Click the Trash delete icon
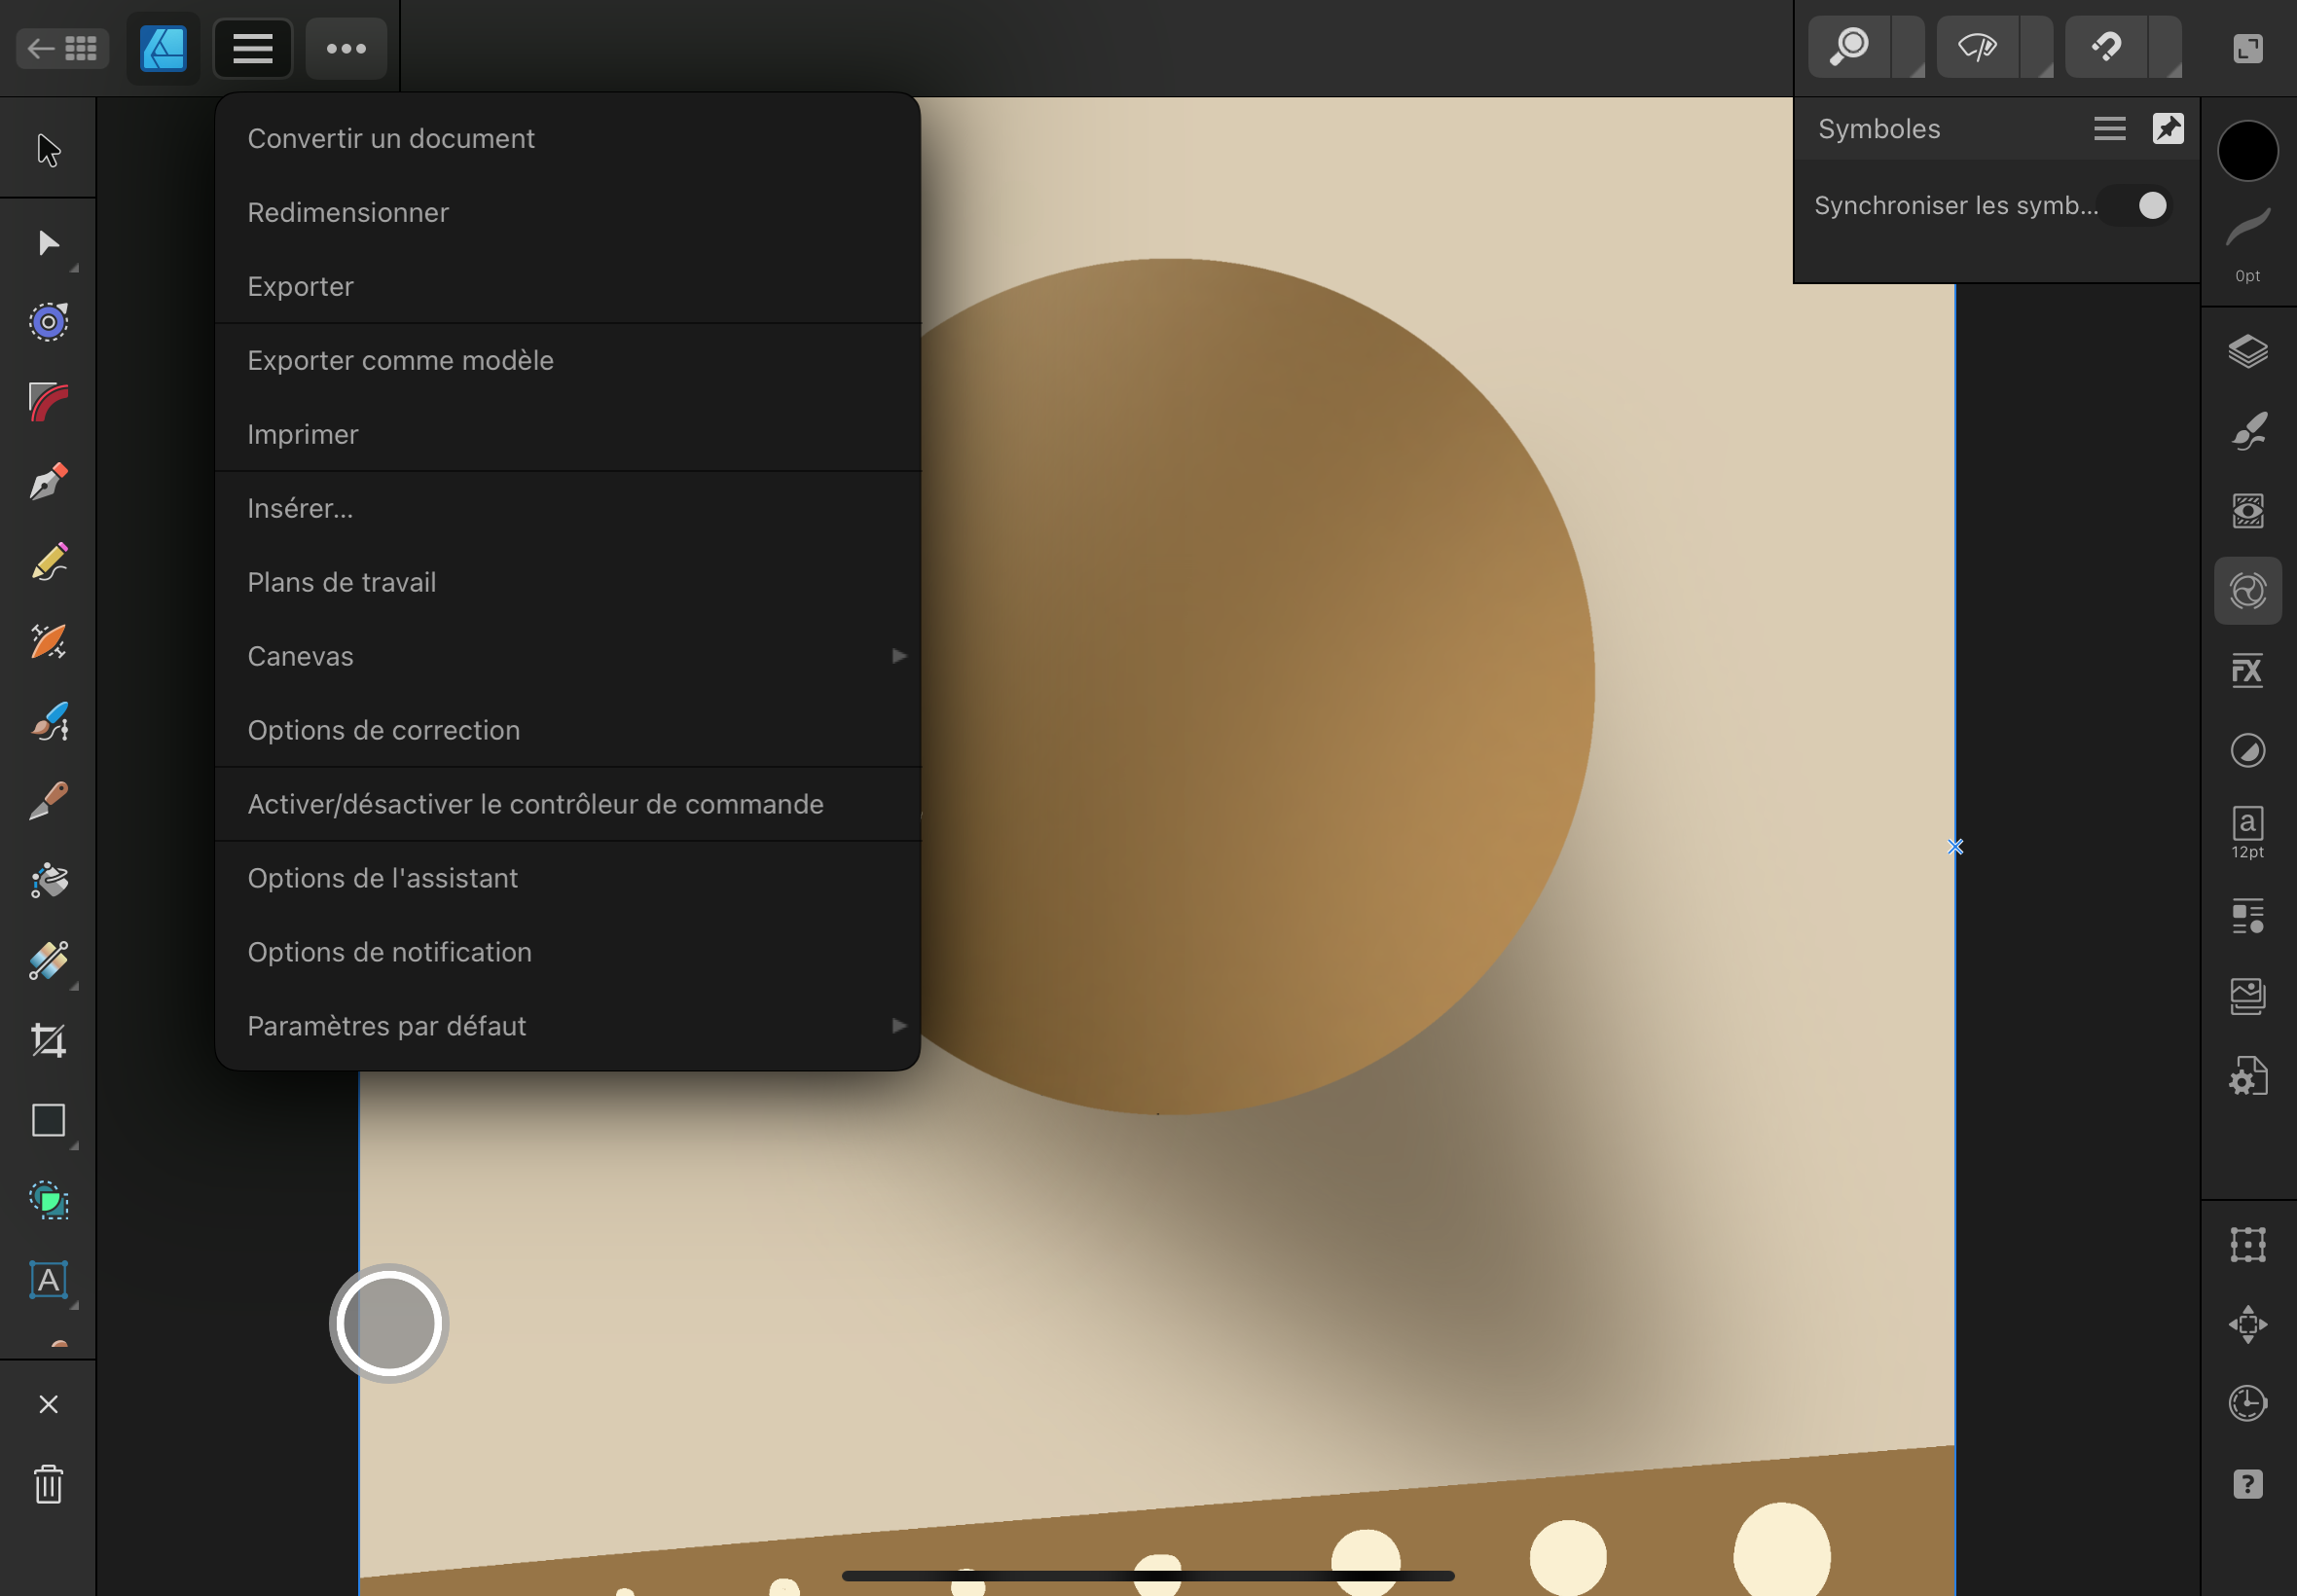Viewport: 2297px width, 1596px height. coord(48,1484)
